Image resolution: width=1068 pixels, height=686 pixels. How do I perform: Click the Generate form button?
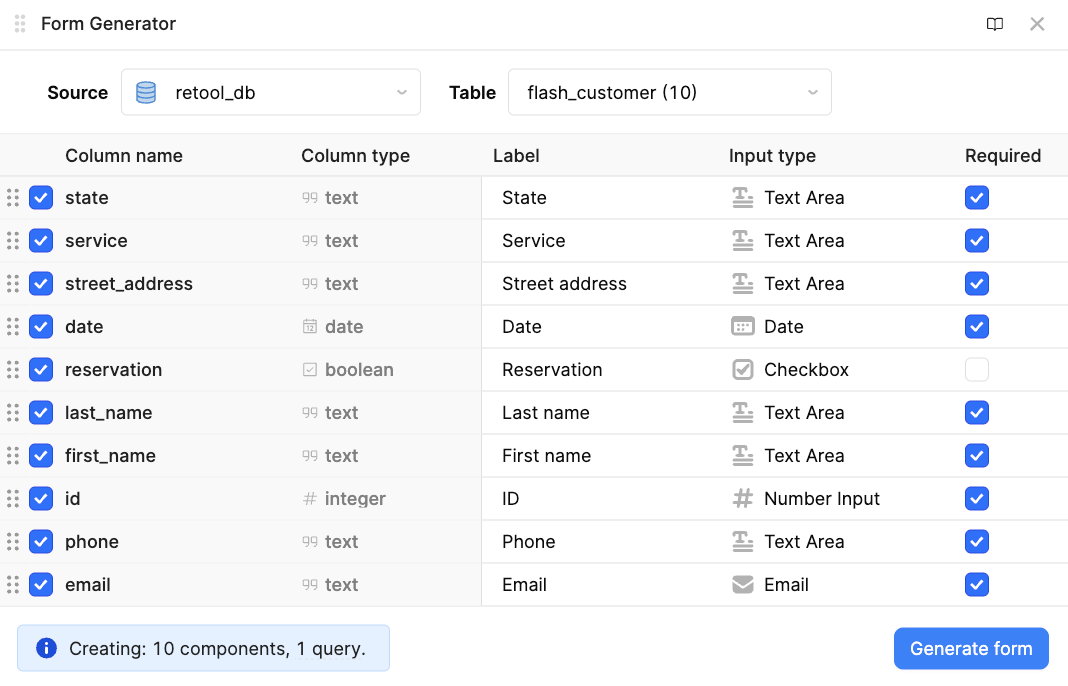coord(970,649)
